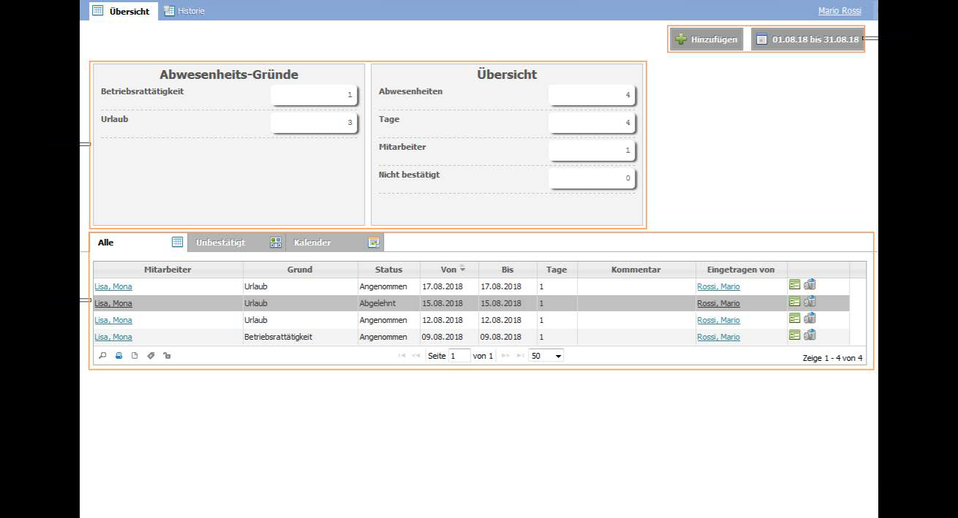The width and height of the screenshot is (958, 518).
Task: Open Lisa, Mona link in 12.08.2018 row
Action: [x=113, y=320]
